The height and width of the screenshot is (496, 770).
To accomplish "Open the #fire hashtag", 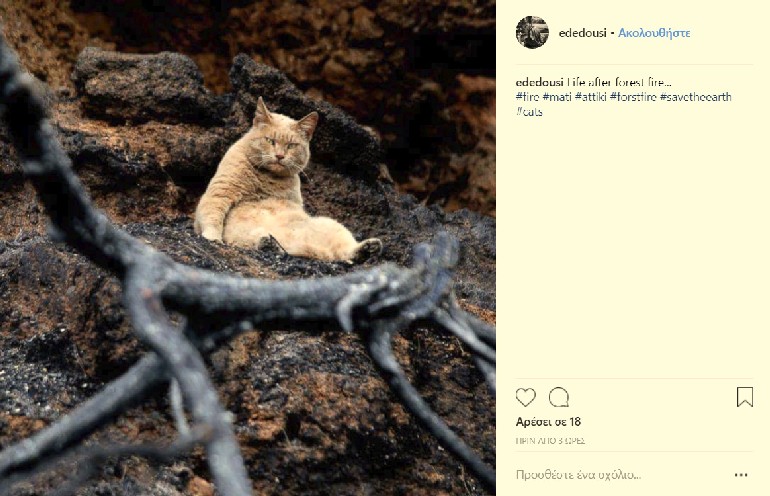I will (527, 96).
